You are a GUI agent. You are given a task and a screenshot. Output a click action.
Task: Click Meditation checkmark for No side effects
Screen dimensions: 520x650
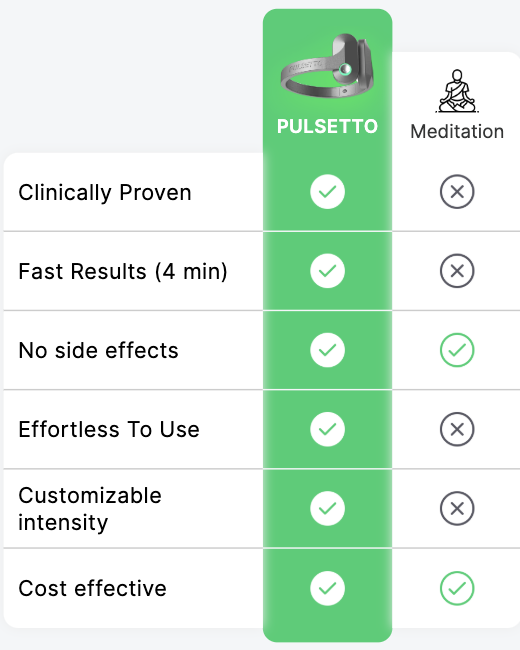(457, 350)
